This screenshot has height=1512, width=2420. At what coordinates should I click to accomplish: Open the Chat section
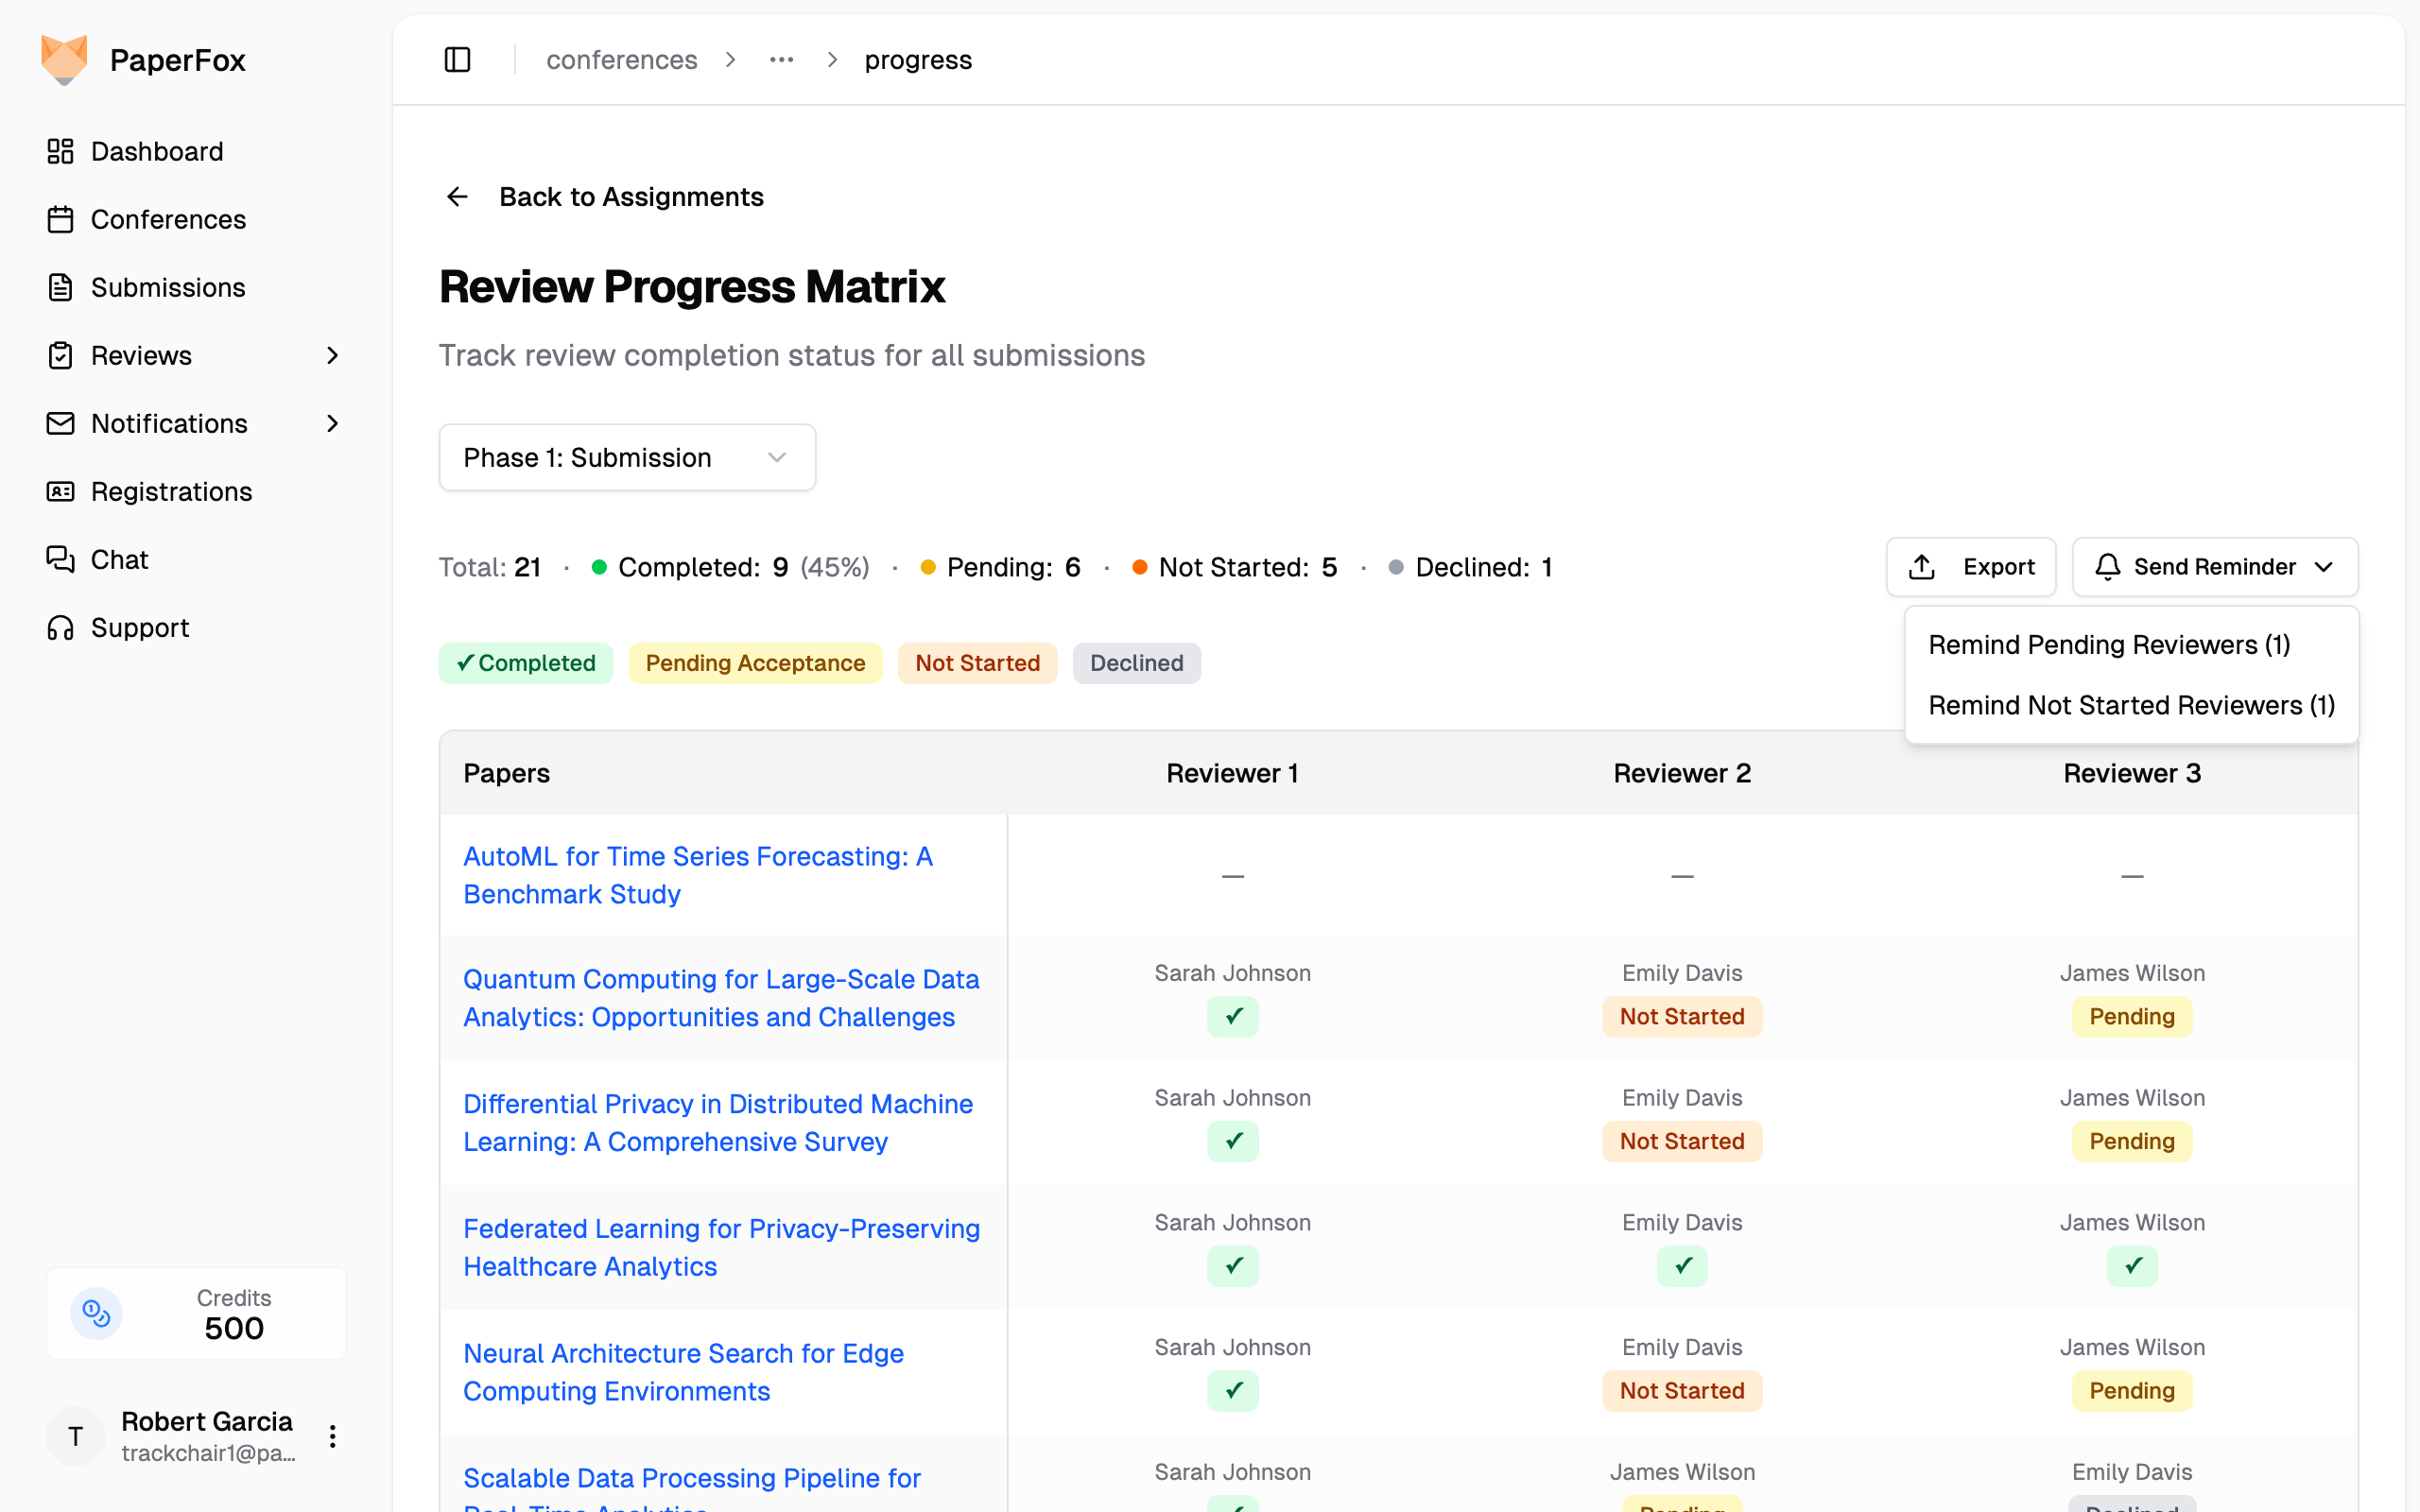119,559
